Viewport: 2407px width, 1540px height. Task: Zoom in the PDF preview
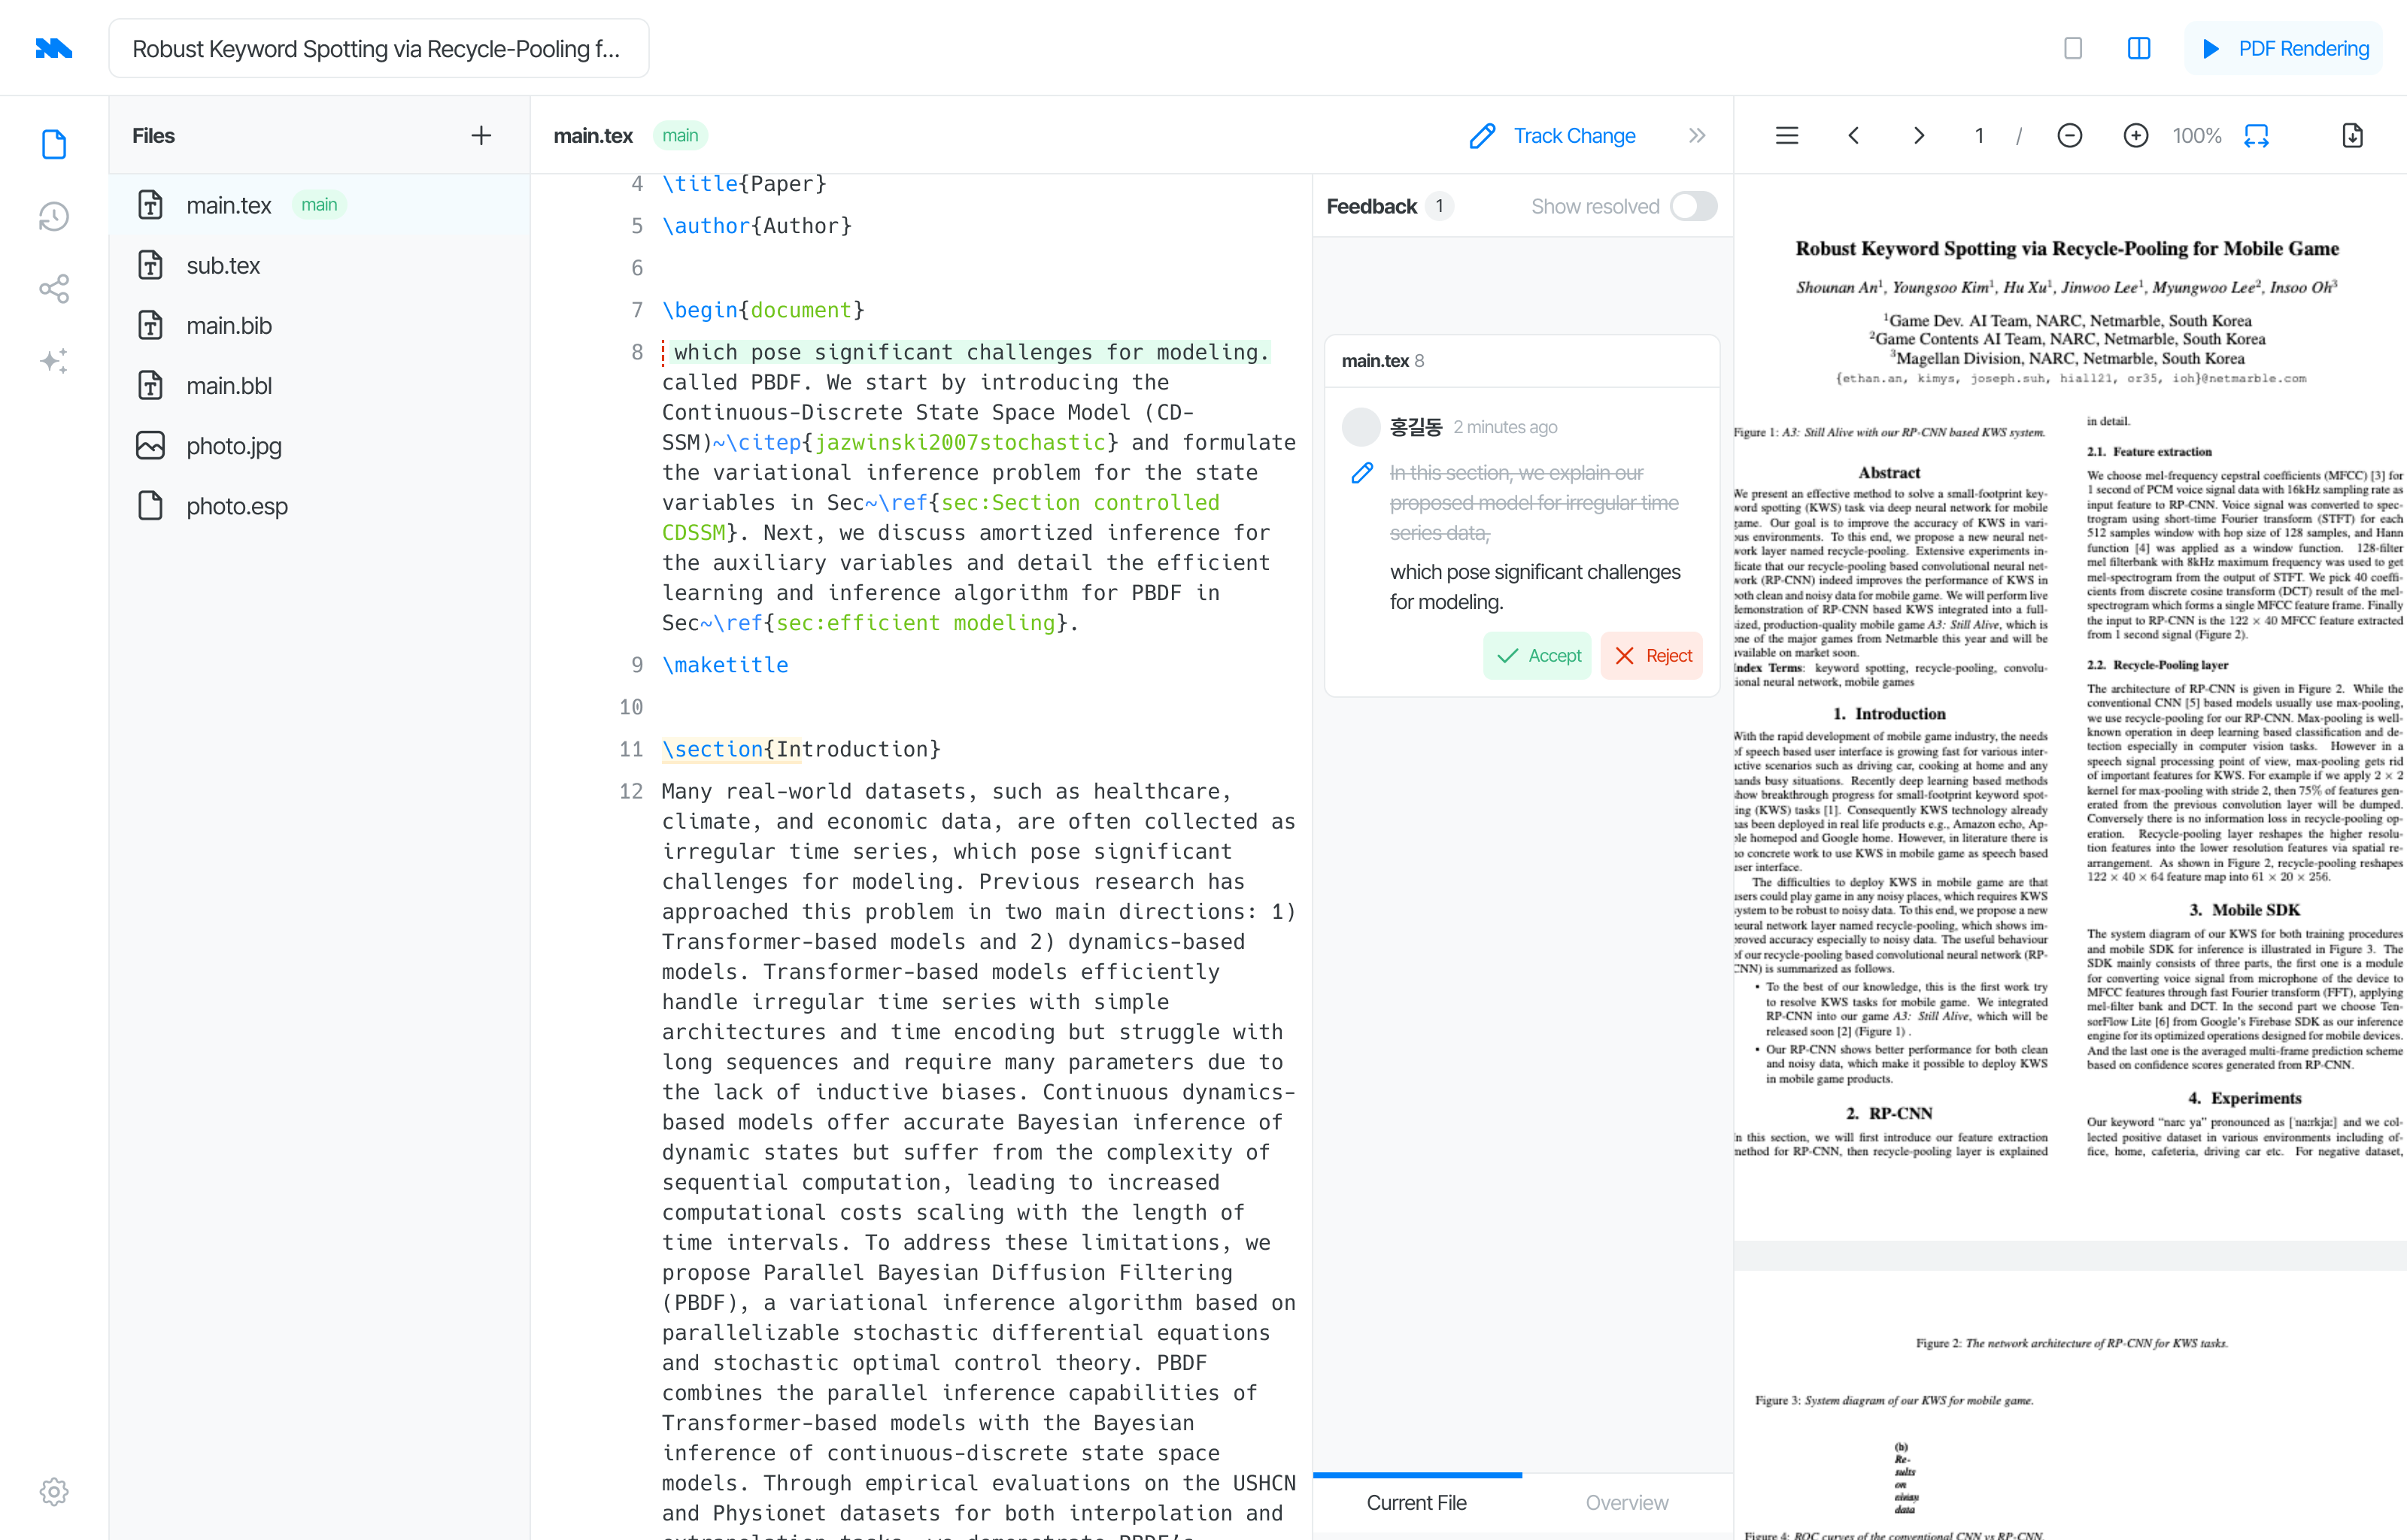tap(2135, 136)
